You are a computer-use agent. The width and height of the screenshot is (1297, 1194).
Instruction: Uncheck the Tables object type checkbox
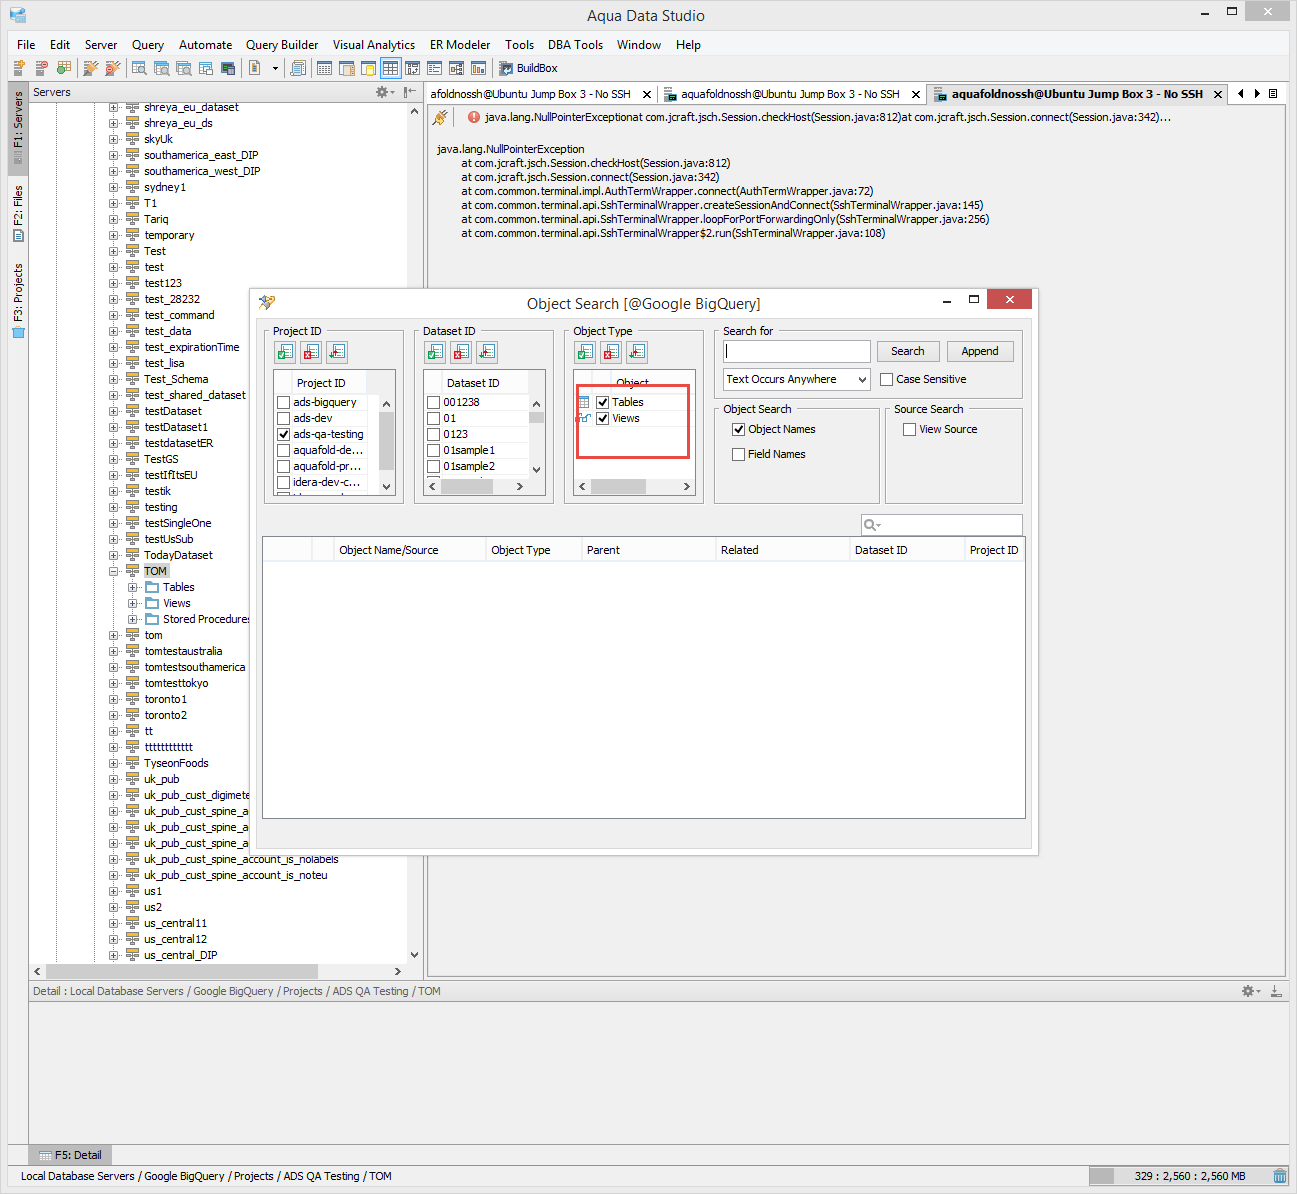tap(603, 402)
